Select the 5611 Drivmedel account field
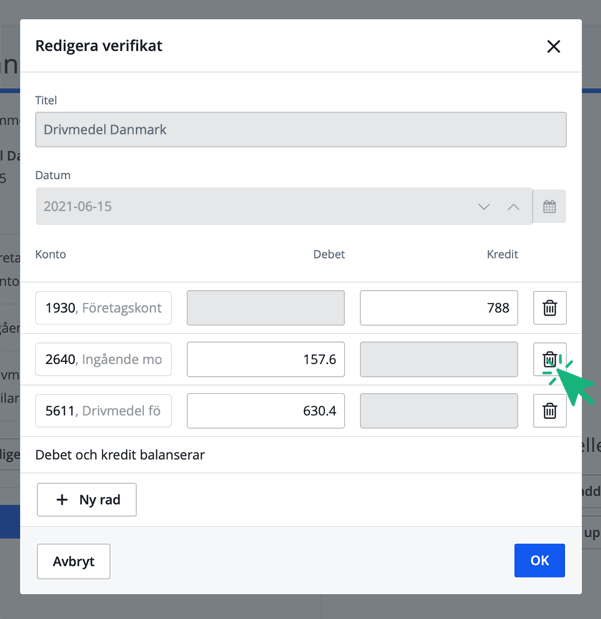601x619 pixels. pos(103,410)
